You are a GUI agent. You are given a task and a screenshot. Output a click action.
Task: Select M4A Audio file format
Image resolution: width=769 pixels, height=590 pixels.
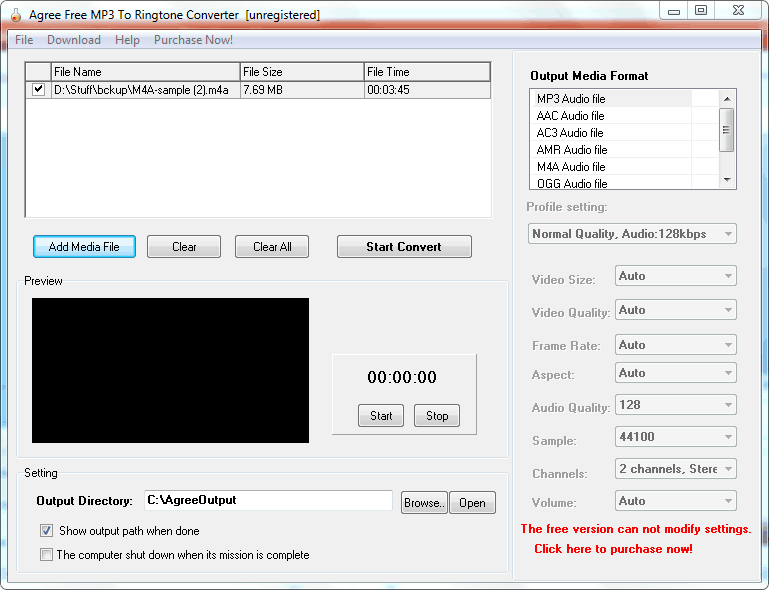tap(611, 167)
